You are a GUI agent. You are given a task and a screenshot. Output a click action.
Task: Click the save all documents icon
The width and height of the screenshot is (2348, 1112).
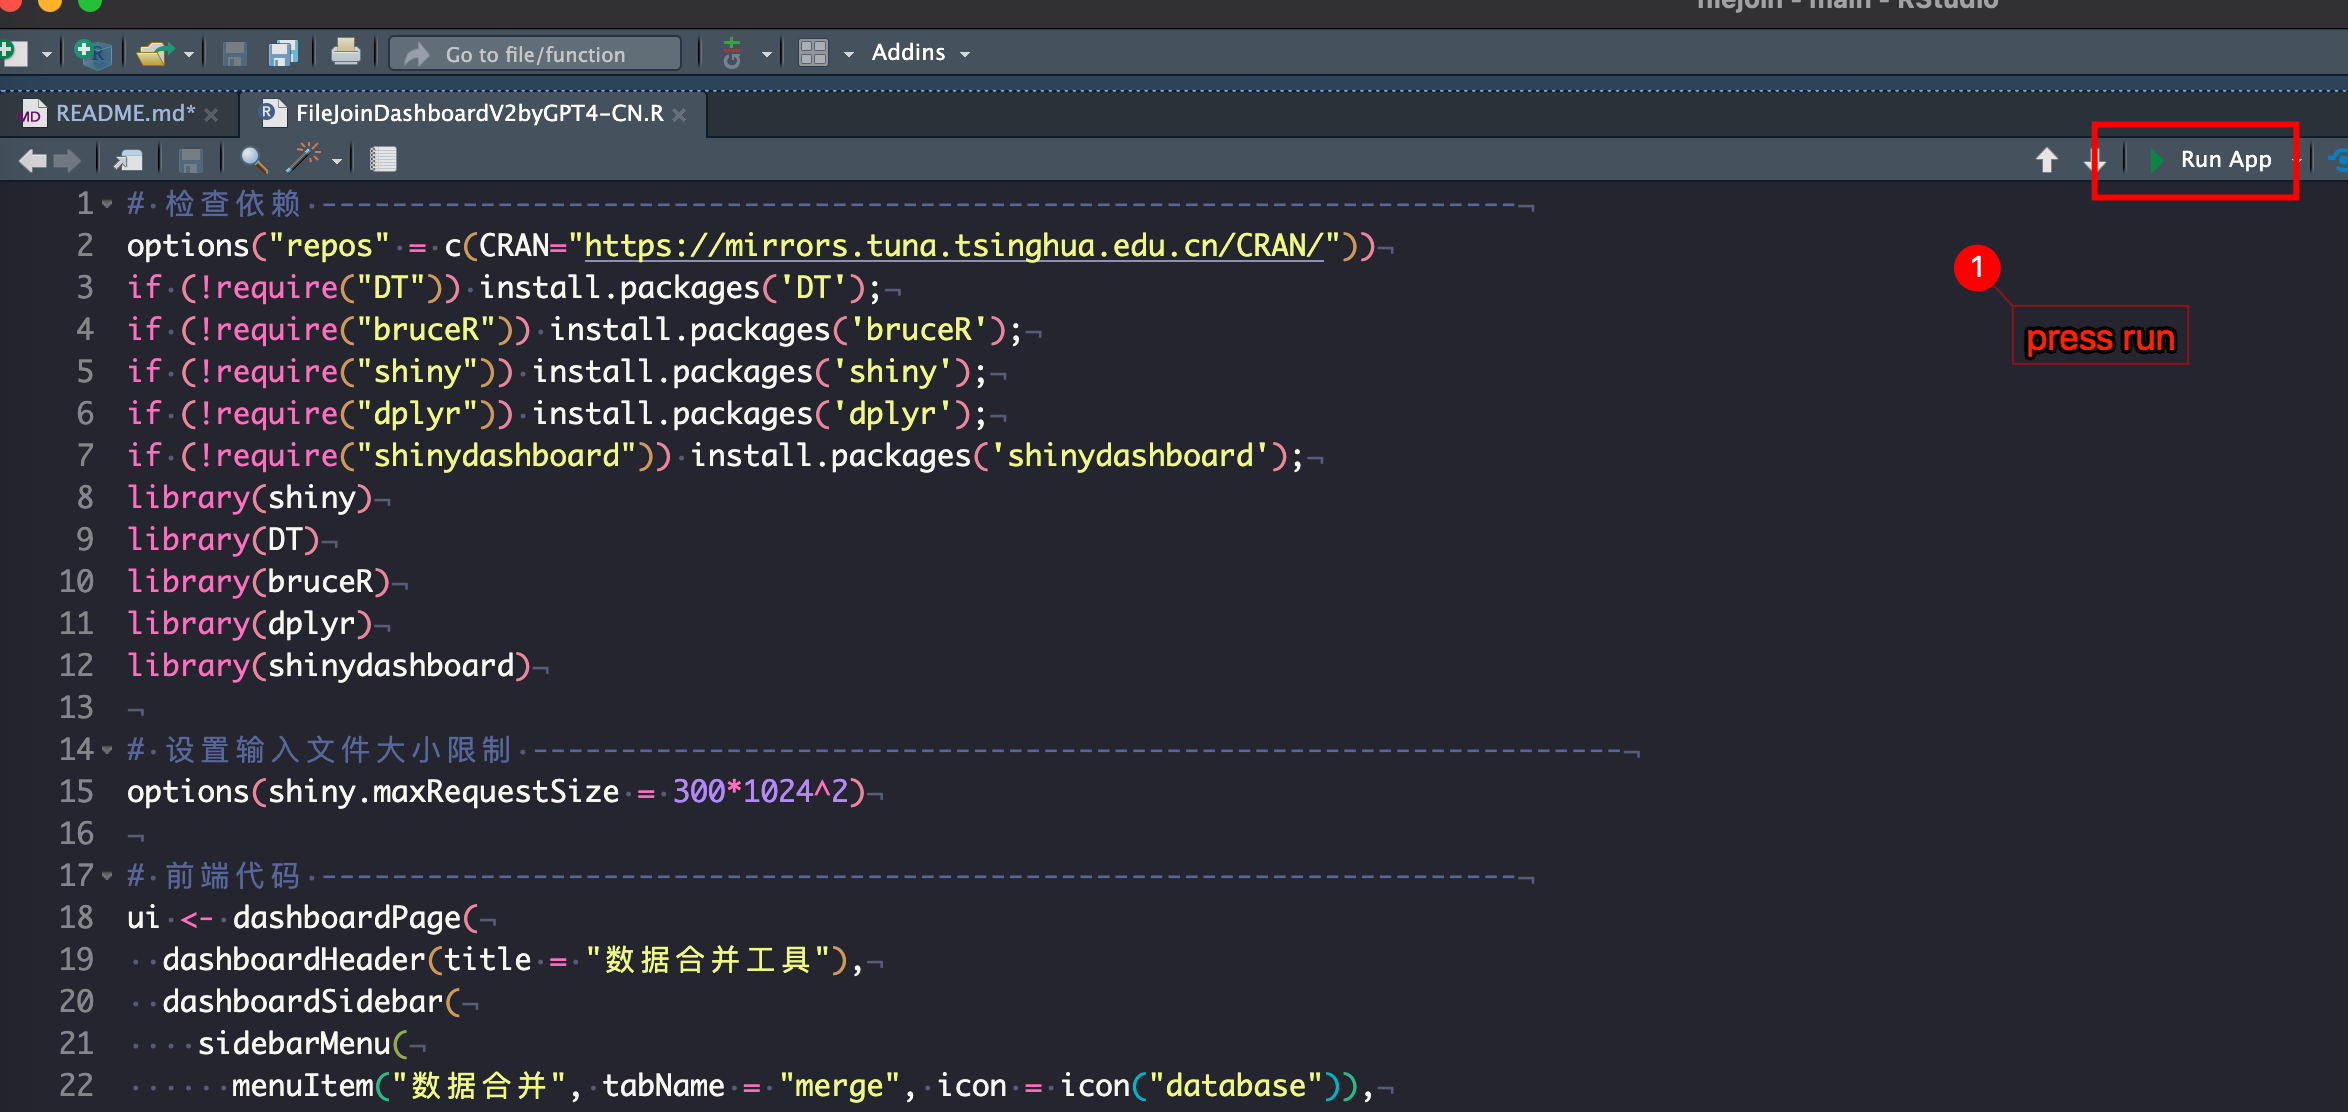coord(284,53)
